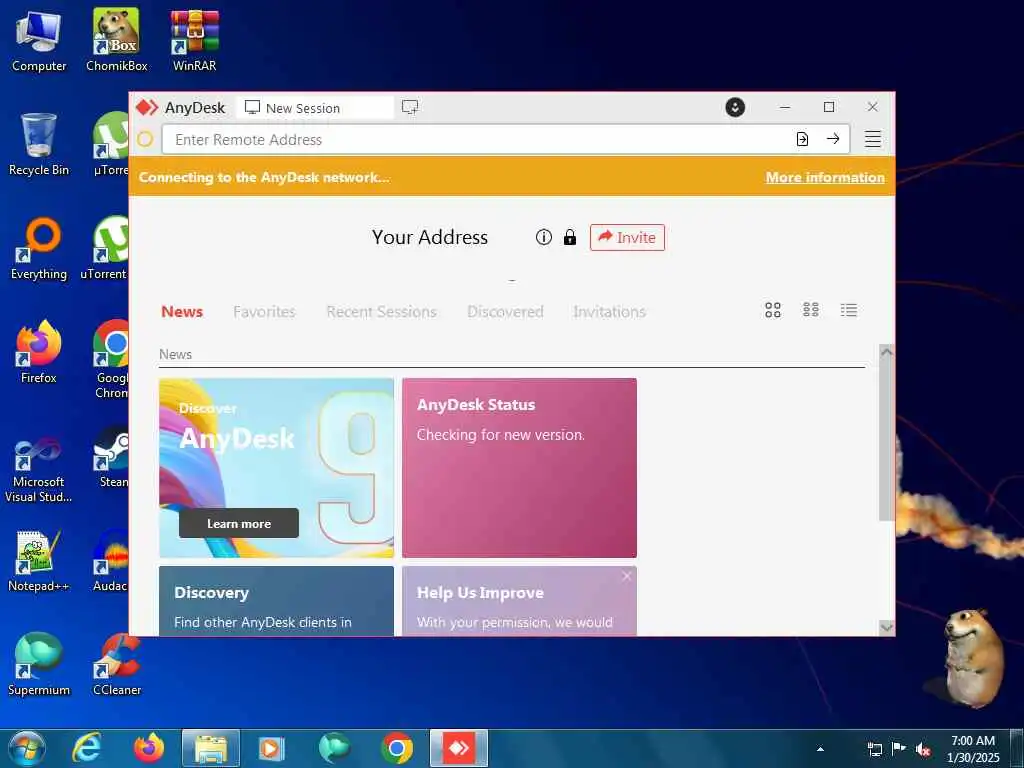Open the Discovery card
This screenshot has height=768, width=1024.
point(276,601)
